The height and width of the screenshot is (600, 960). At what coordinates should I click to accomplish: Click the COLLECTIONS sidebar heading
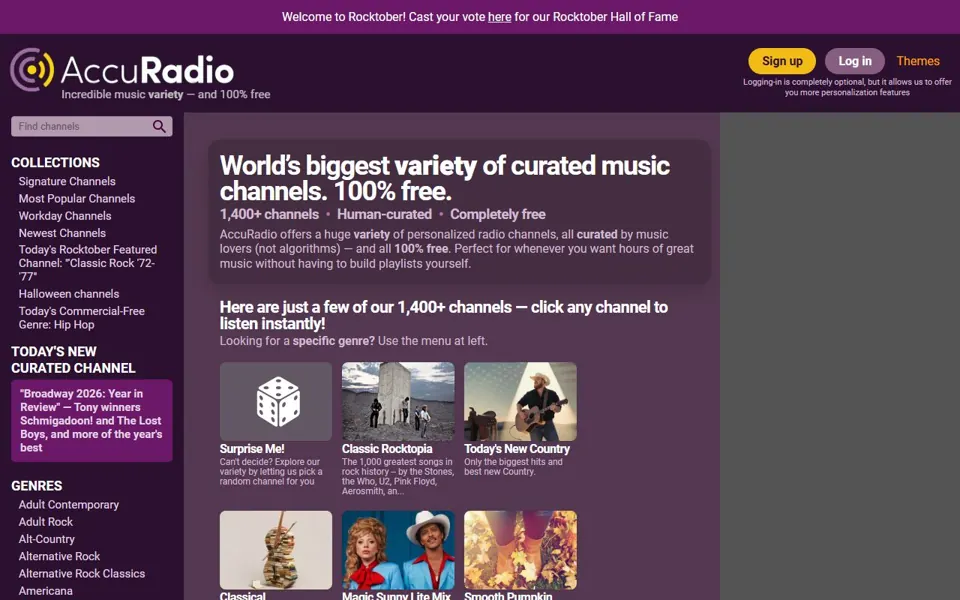(55, 162)
